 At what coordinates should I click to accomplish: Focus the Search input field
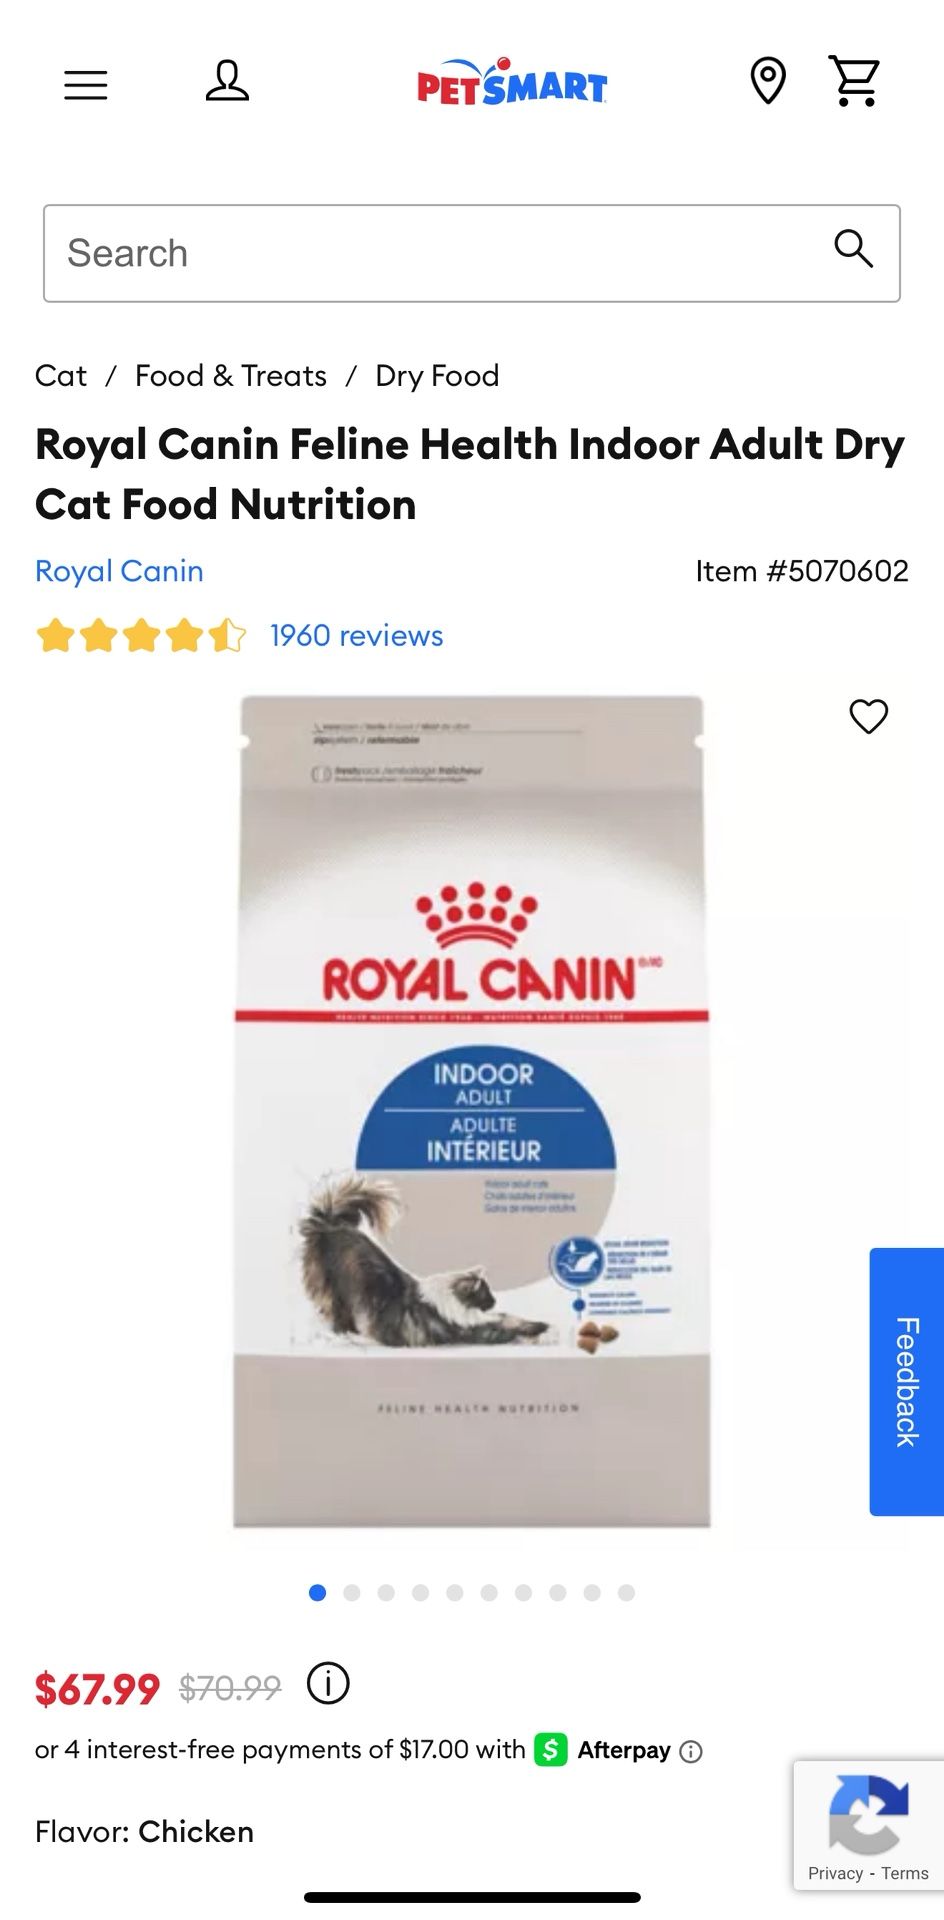[472, 253]
